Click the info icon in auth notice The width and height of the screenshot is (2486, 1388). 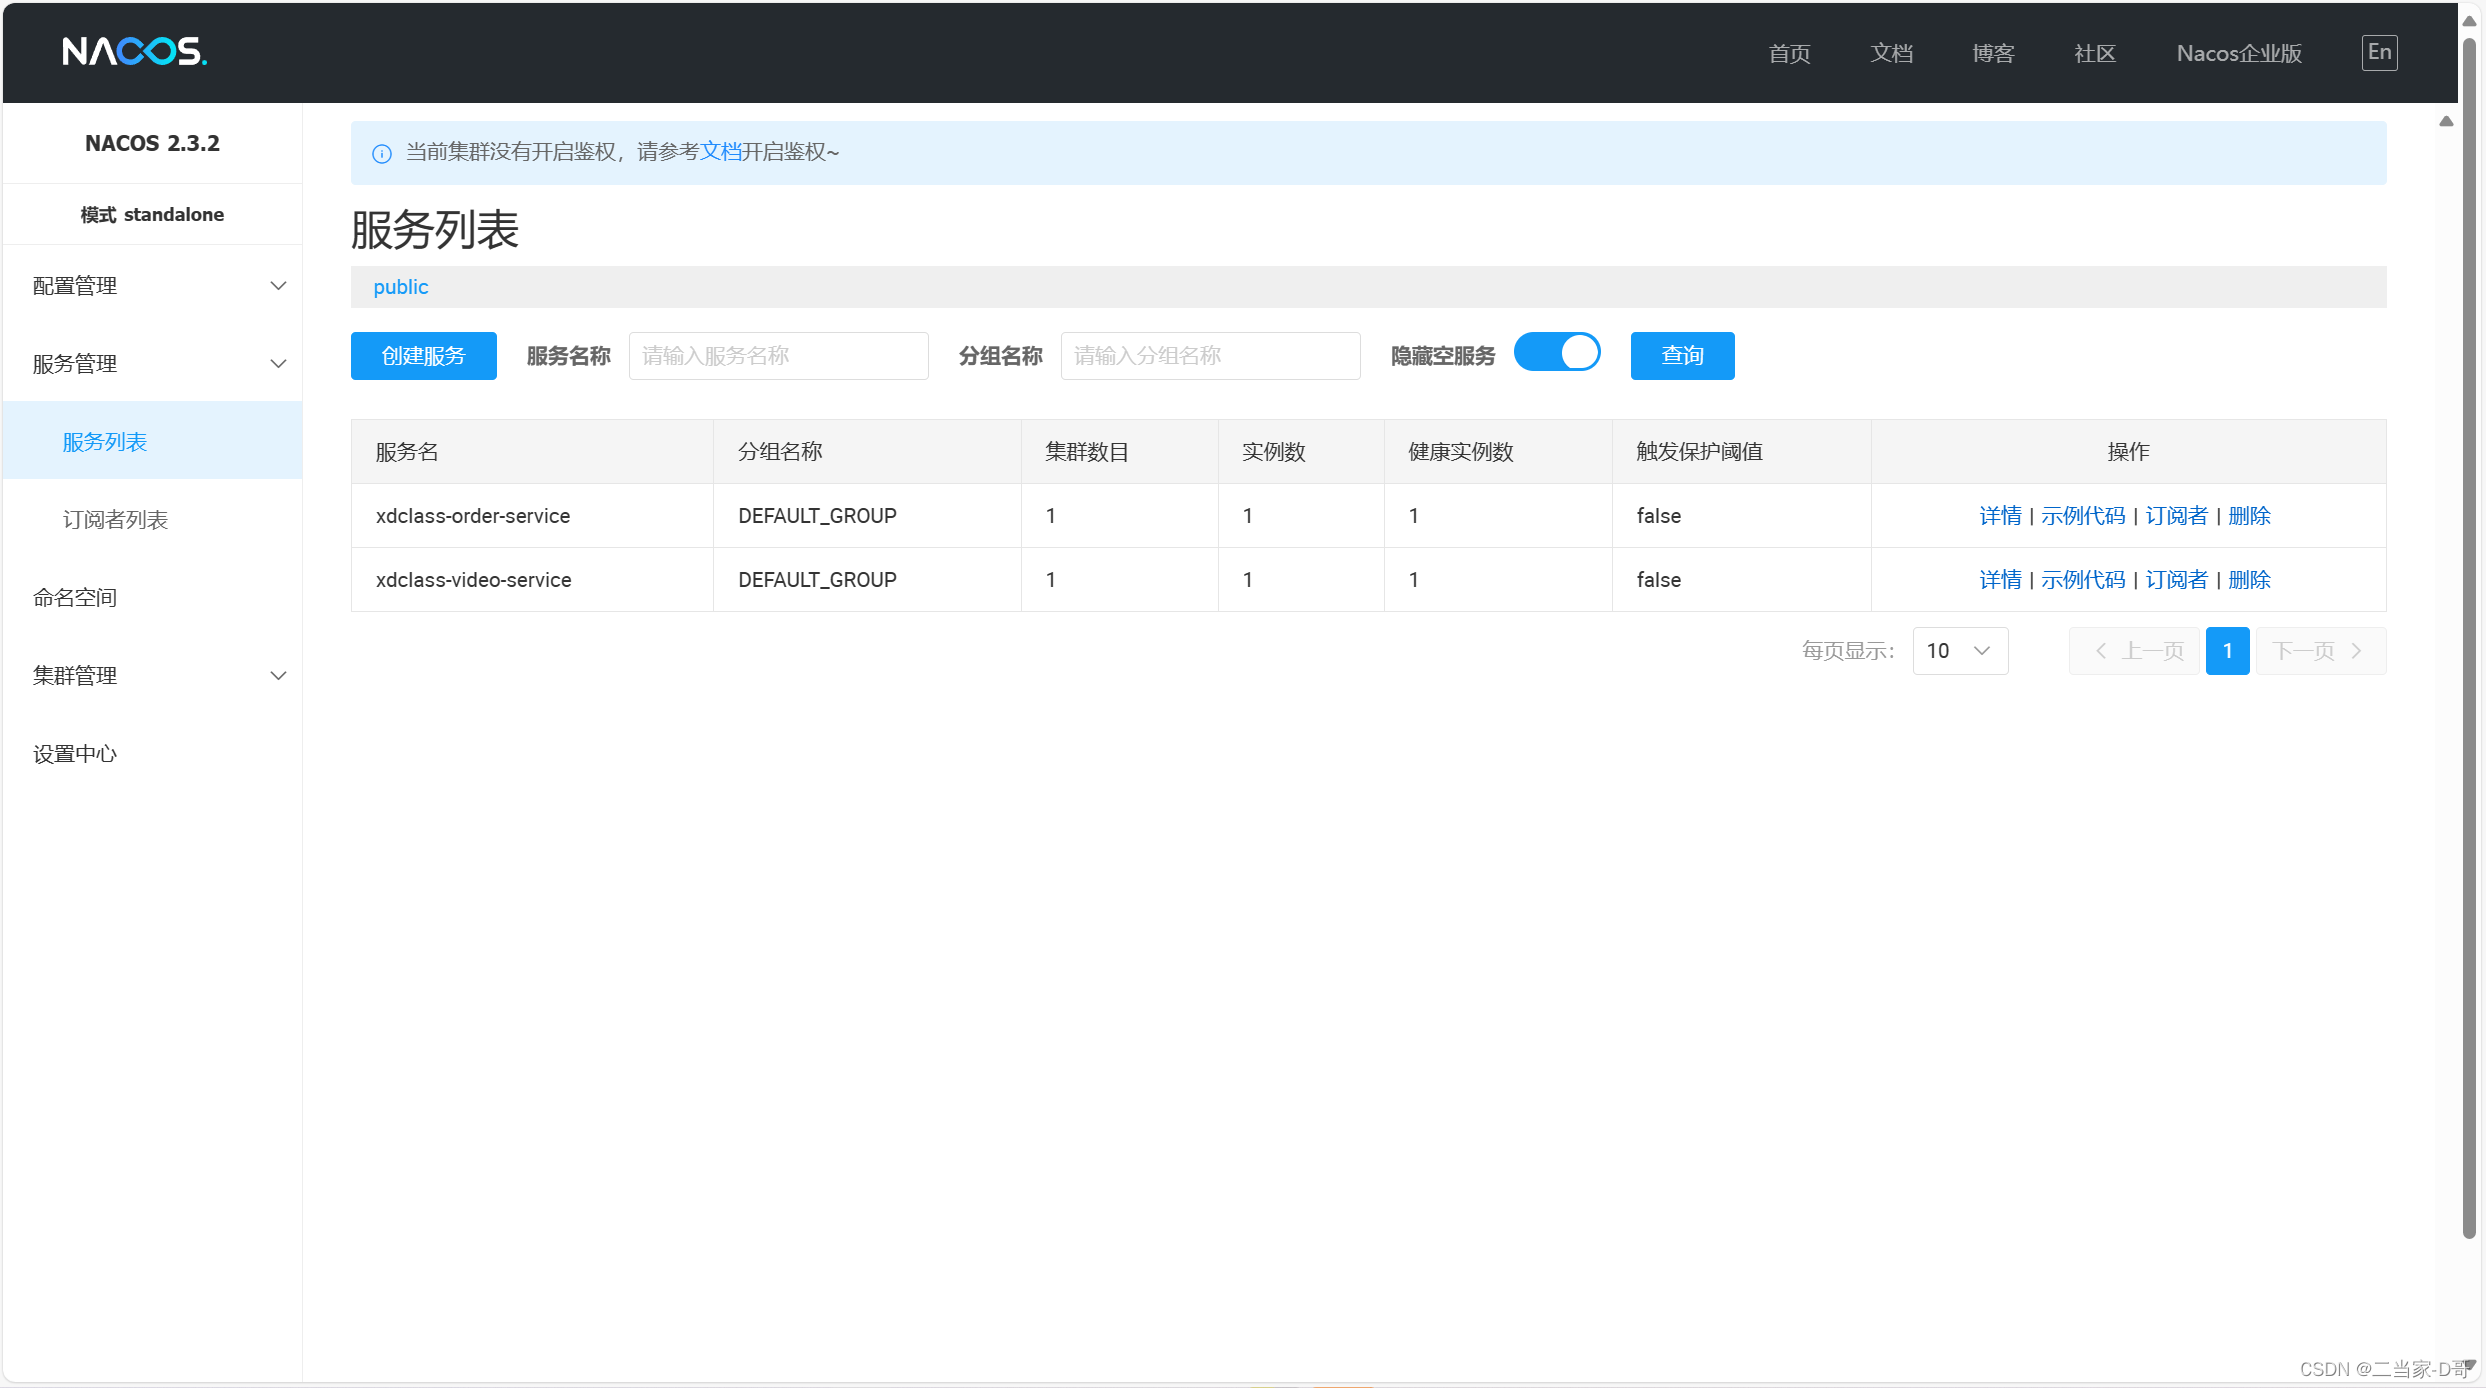pos(381,153)
